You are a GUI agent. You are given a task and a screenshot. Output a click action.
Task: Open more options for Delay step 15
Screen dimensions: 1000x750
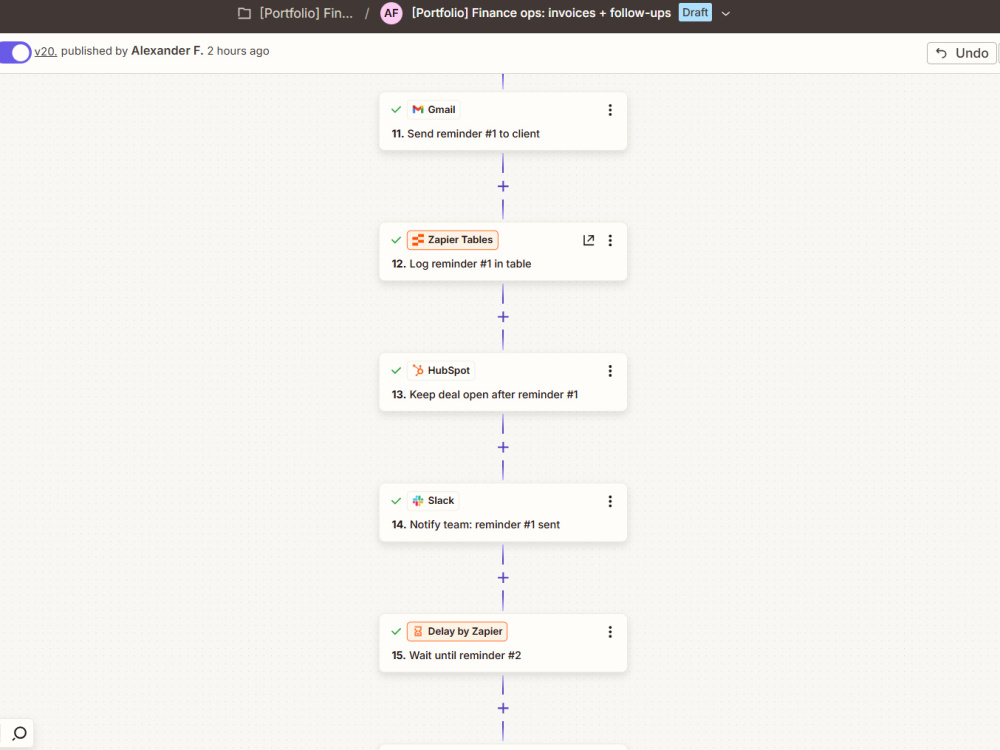[x=610, y=631]
